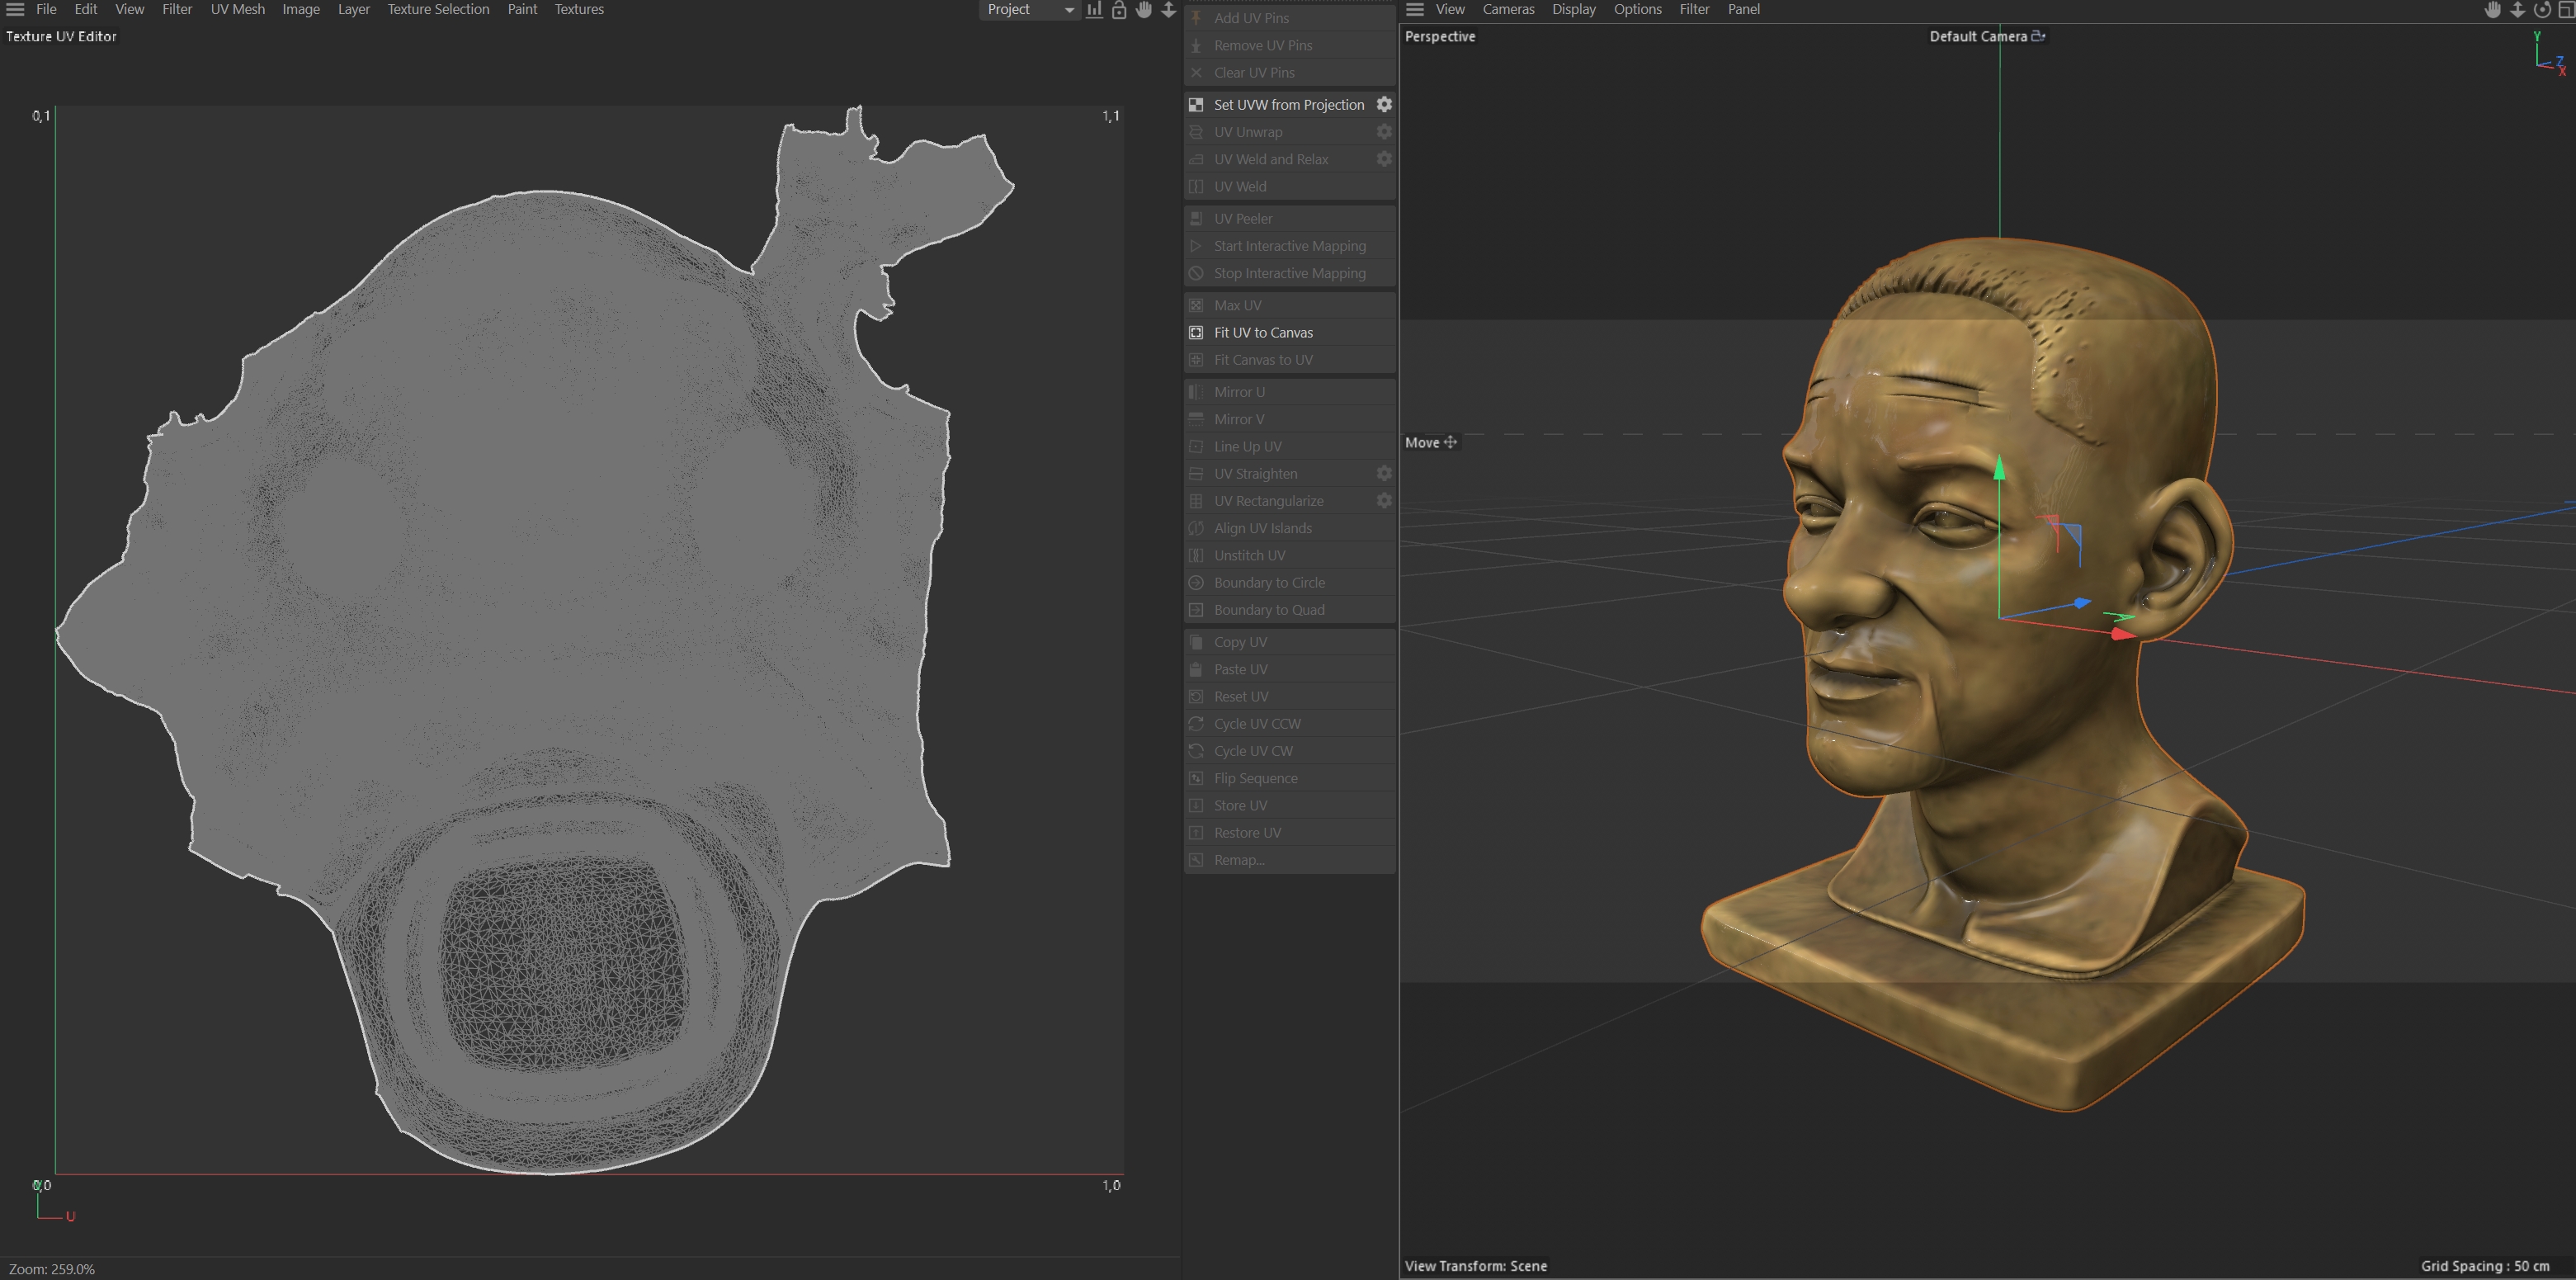The height and width of the screenshot is (1280, 2576).
Task: Click the rotate view icon in Perspective viewport
Action: [2542, 10]
